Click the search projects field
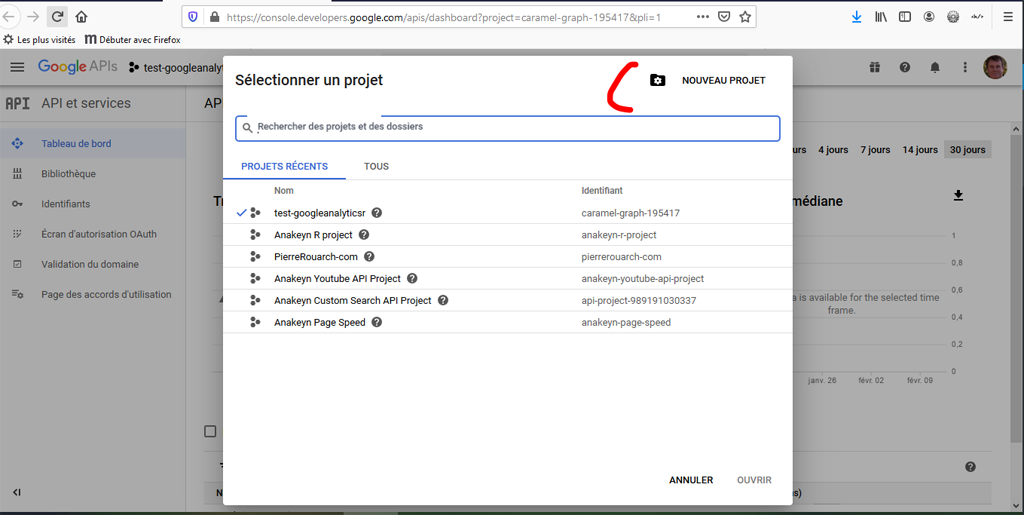1024x515 pixels. pos(507,128)
